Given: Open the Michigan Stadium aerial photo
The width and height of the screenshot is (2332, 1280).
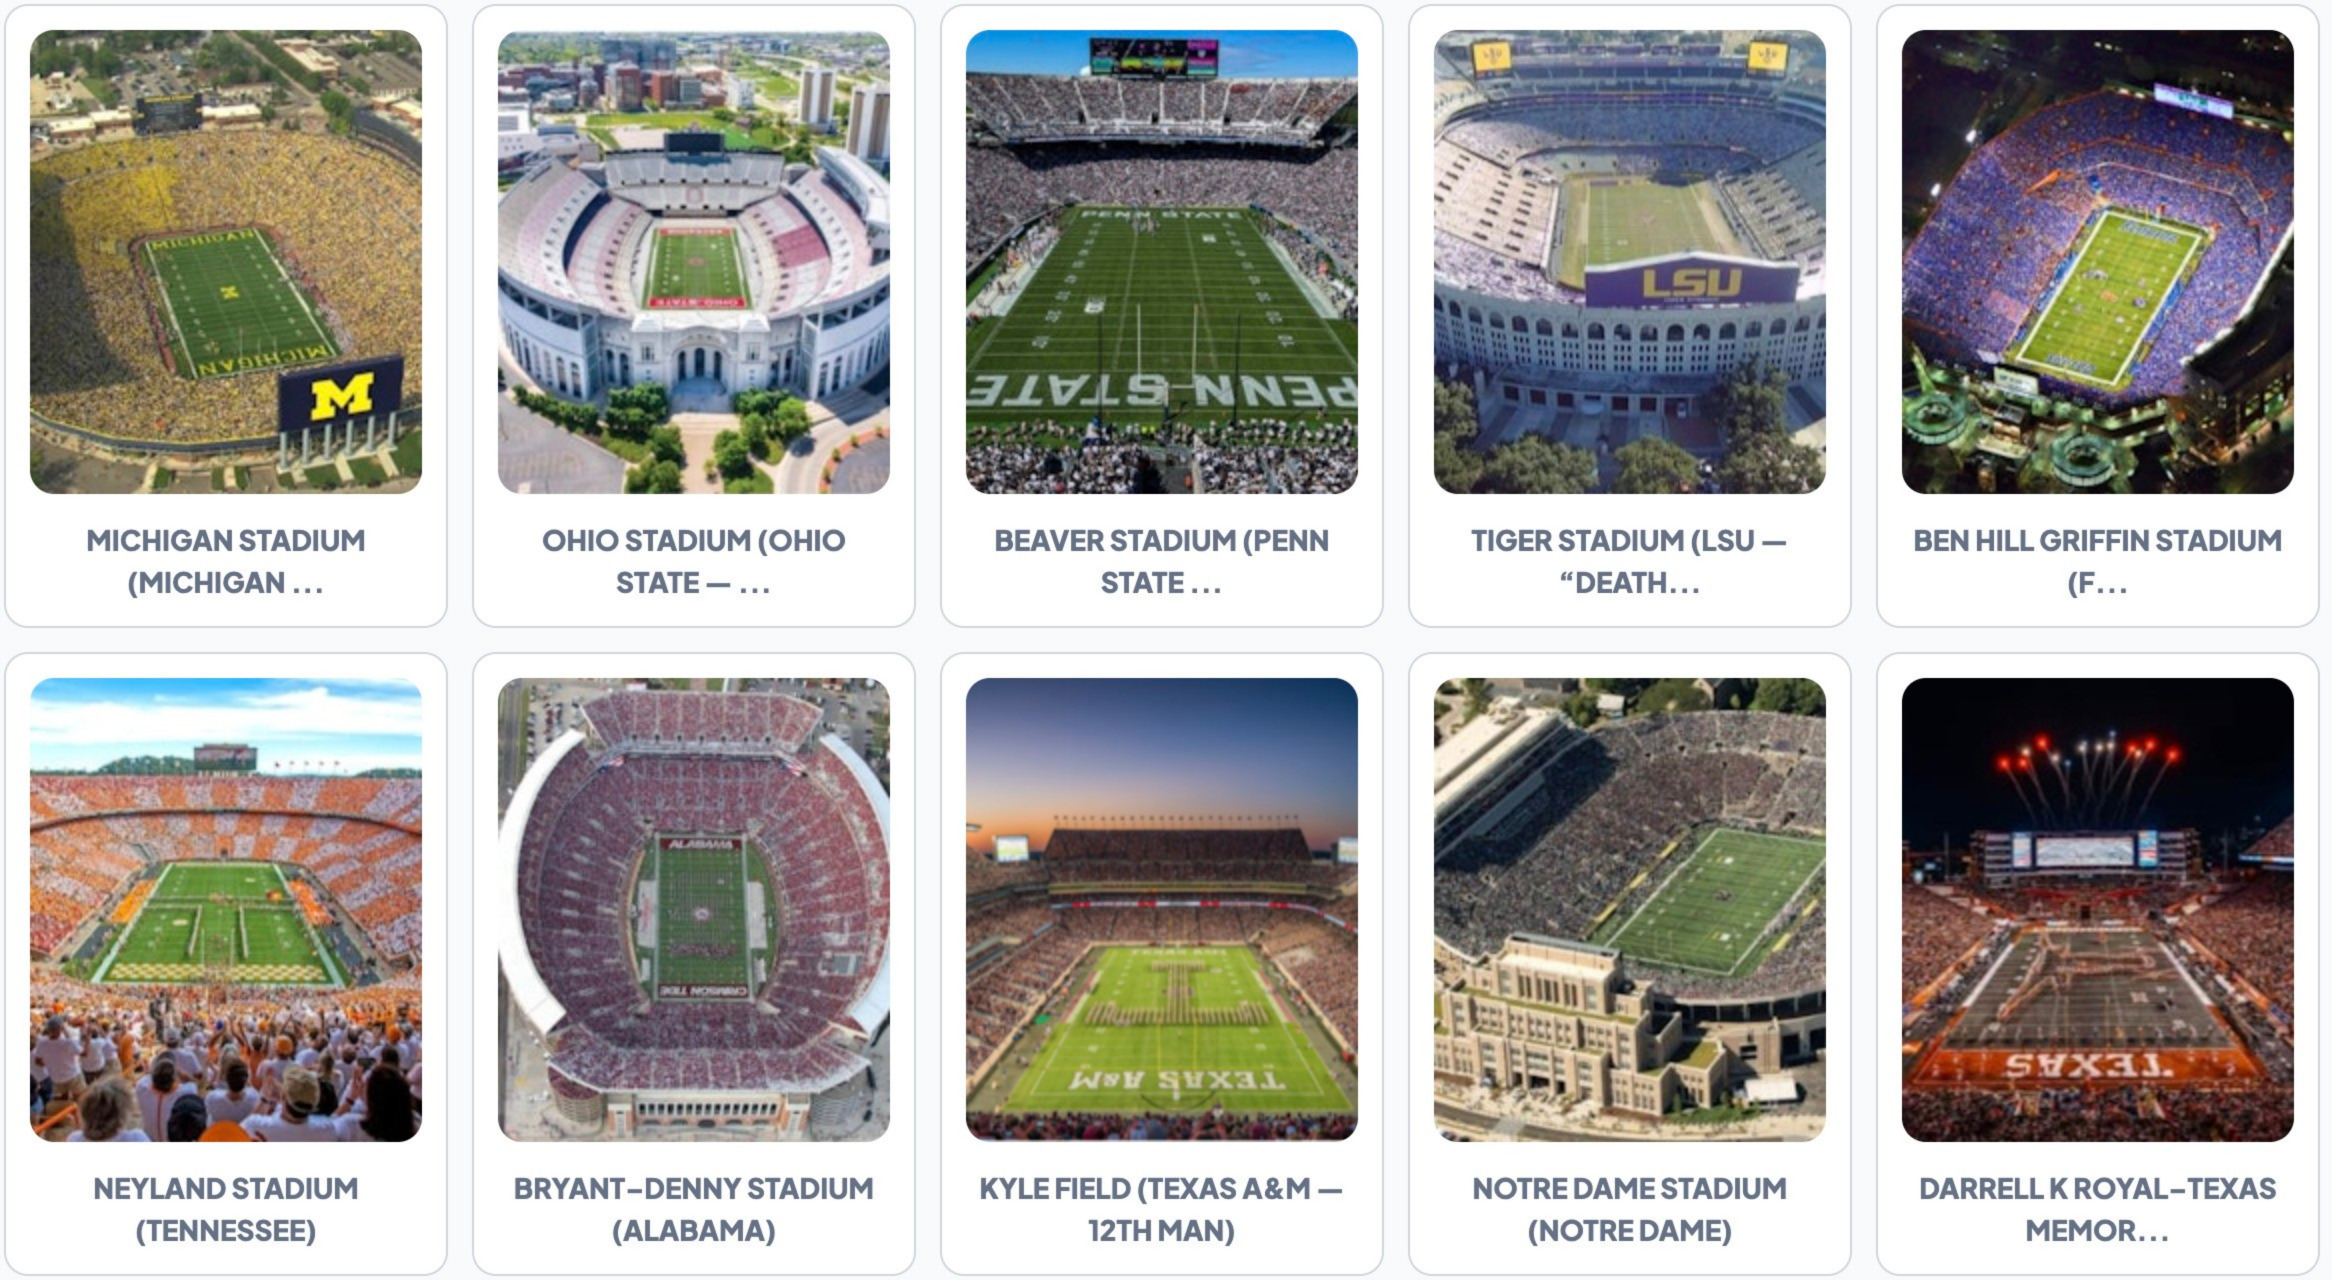Looking at the screenshot, I should (226, 262).
